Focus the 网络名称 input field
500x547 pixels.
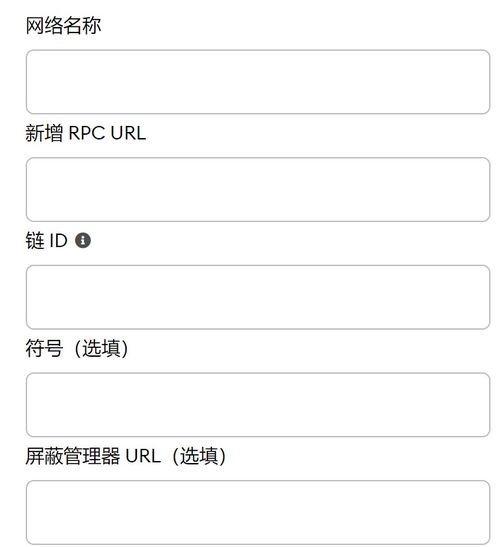258,82
